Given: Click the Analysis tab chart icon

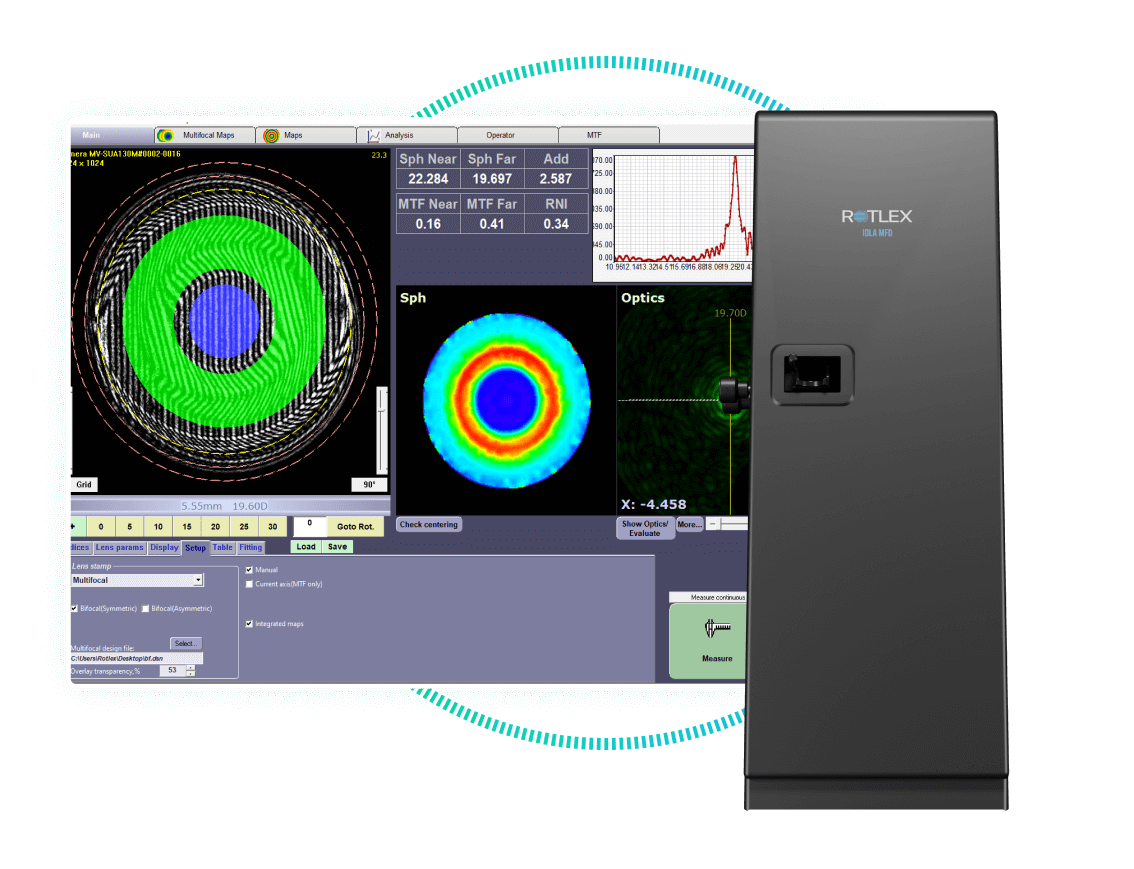Looking at the screenshot, I should (x=373, y=135).
